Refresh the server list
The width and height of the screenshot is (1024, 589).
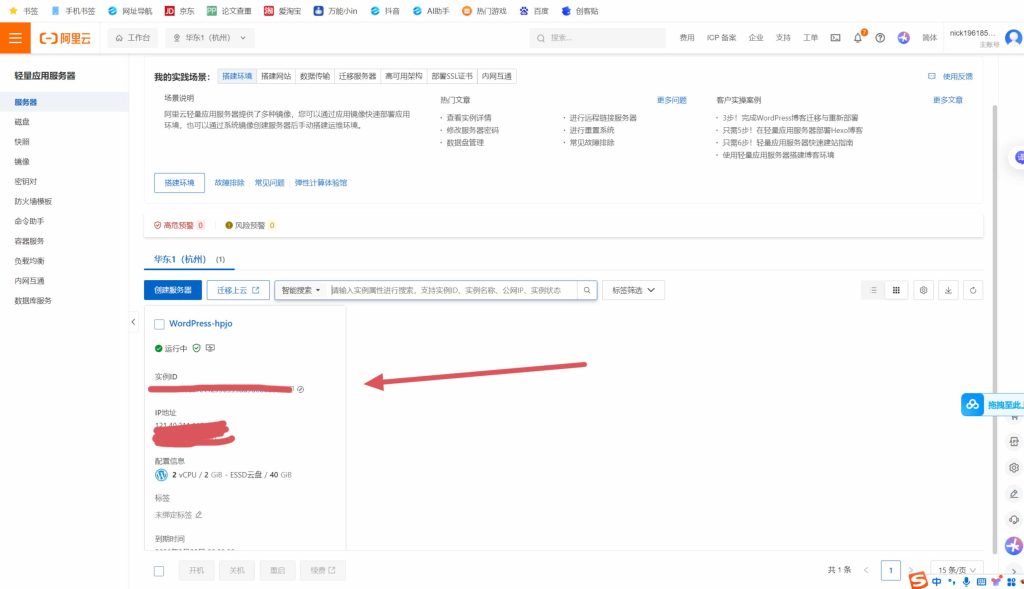[x=973, y=290]
